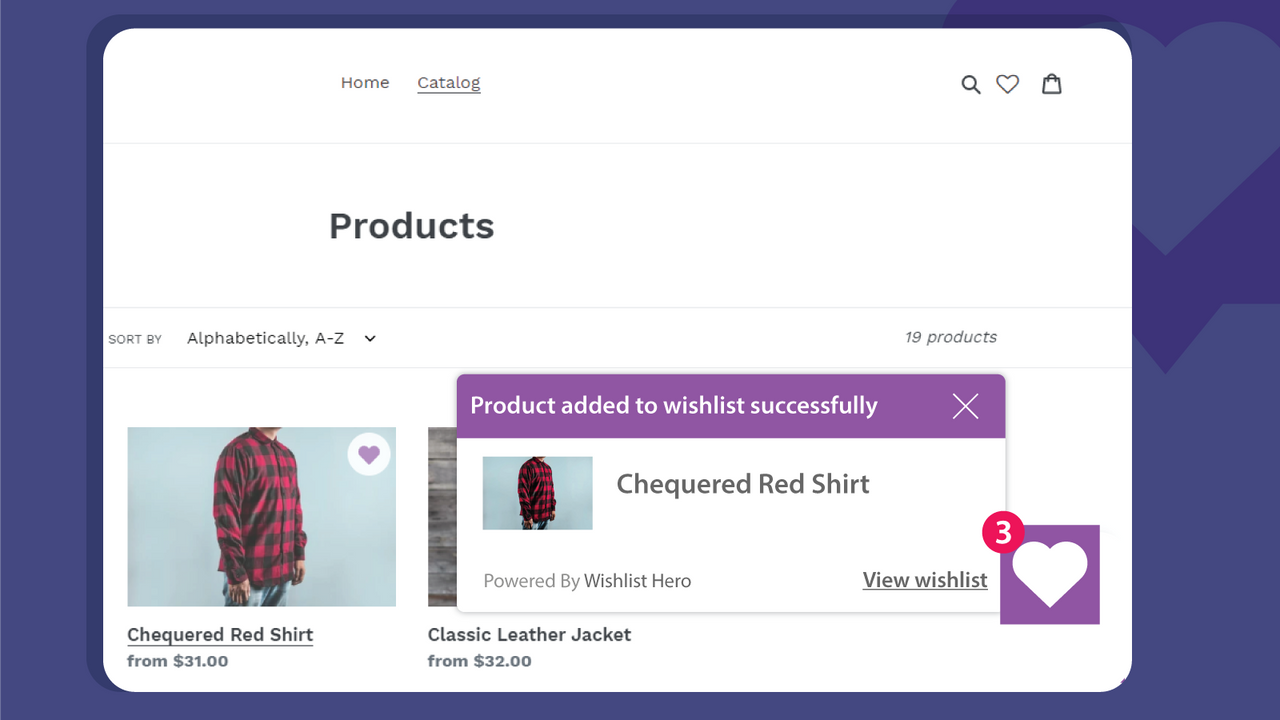Open the floating purple wishlist heart button
The image size is (1280, 720).
tap(1050, 576)
